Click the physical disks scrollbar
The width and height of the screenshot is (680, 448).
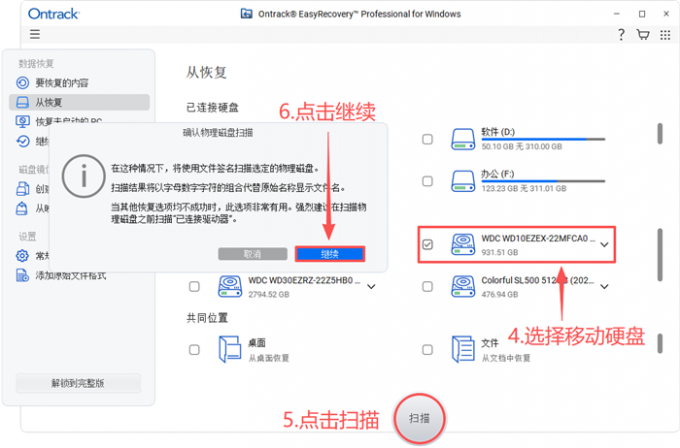pos(660,255)
